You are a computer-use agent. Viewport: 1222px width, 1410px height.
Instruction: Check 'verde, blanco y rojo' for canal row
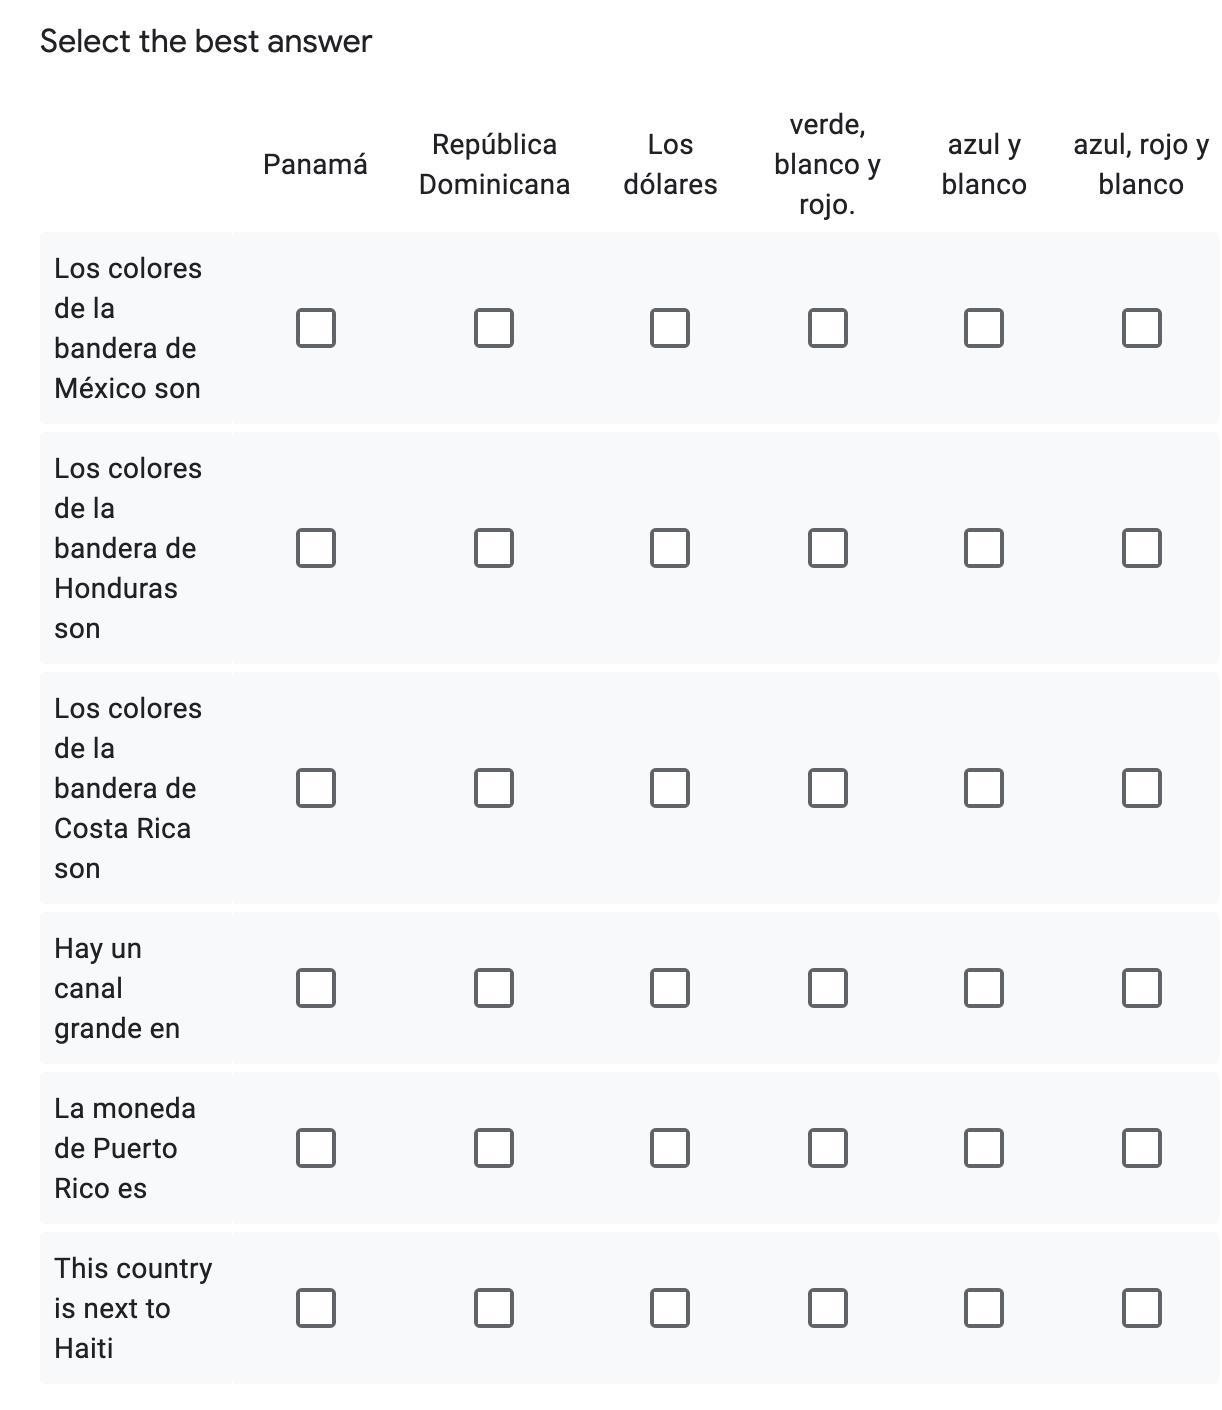(827, 988)
